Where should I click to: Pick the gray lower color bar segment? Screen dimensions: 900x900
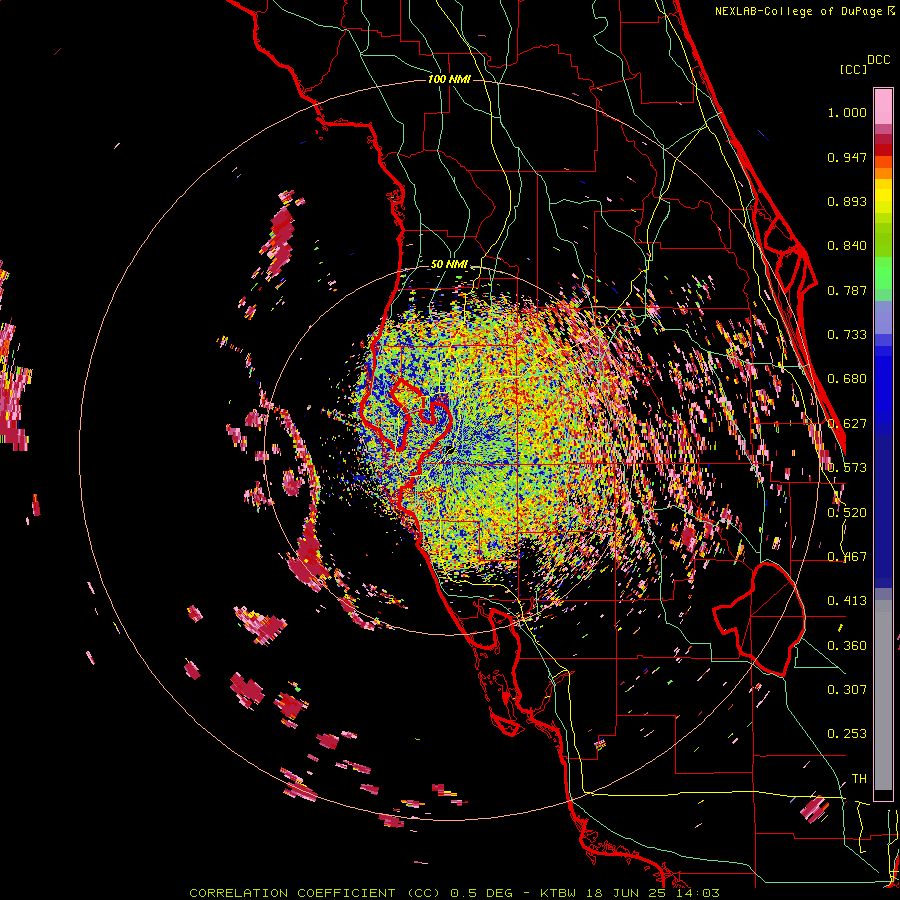point(883,695)
